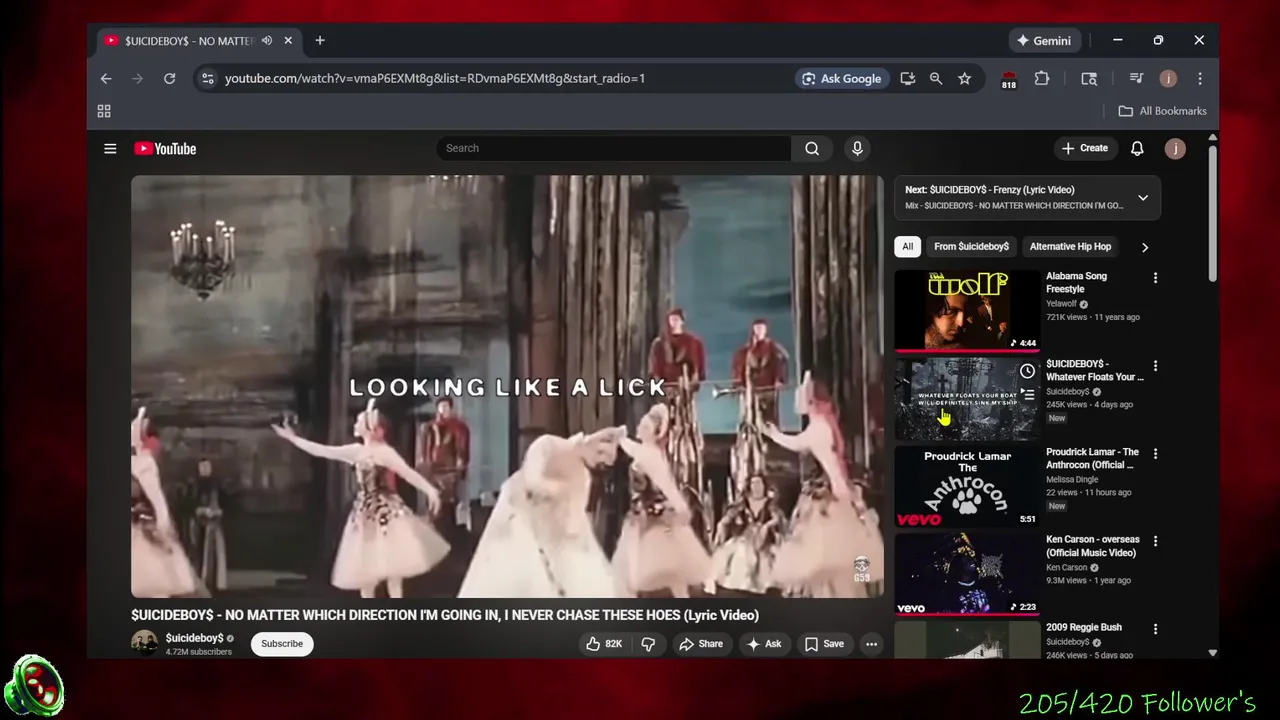Close the $UICIDEBOY$ tab
The width and height of the screenshot is (1280, 720).
pos(288,41)
